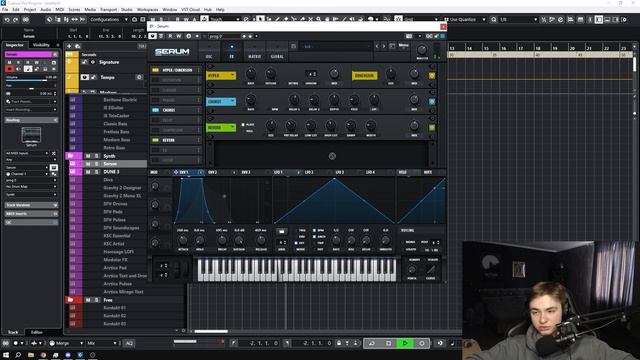Open the Hyper effect type dropdown

coord(221,76)
